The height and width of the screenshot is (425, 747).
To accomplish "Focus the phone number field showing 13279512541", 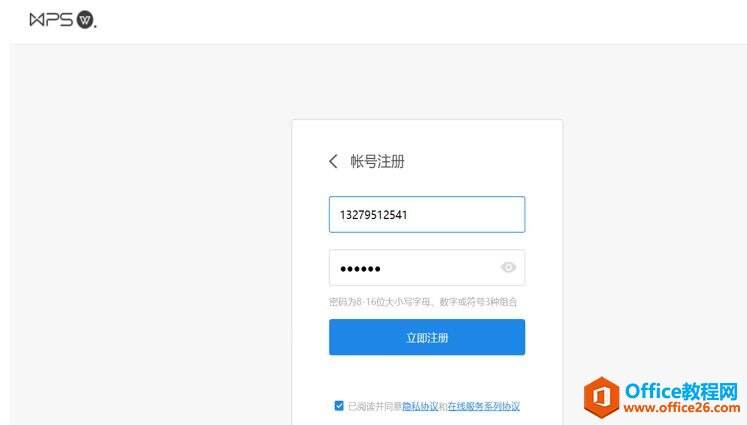I will (427, 214).
